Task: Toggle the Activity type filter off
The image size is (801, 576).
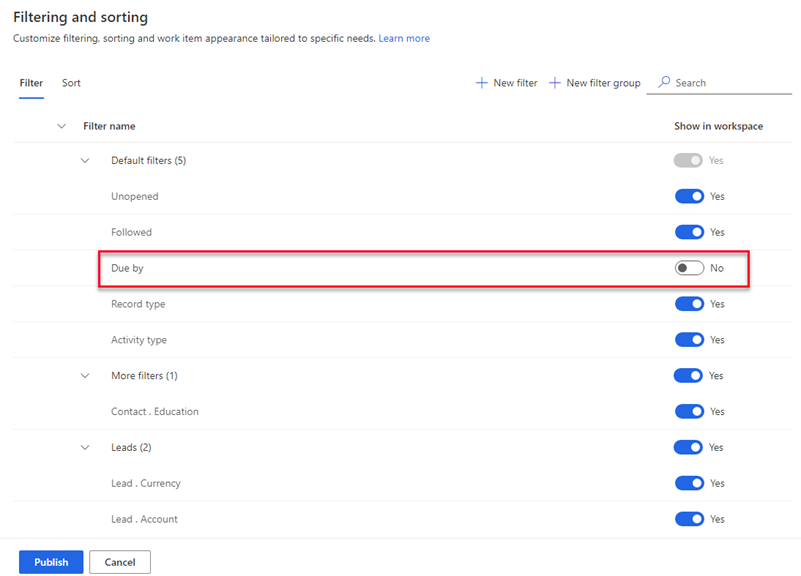Action: click(689, 340)
